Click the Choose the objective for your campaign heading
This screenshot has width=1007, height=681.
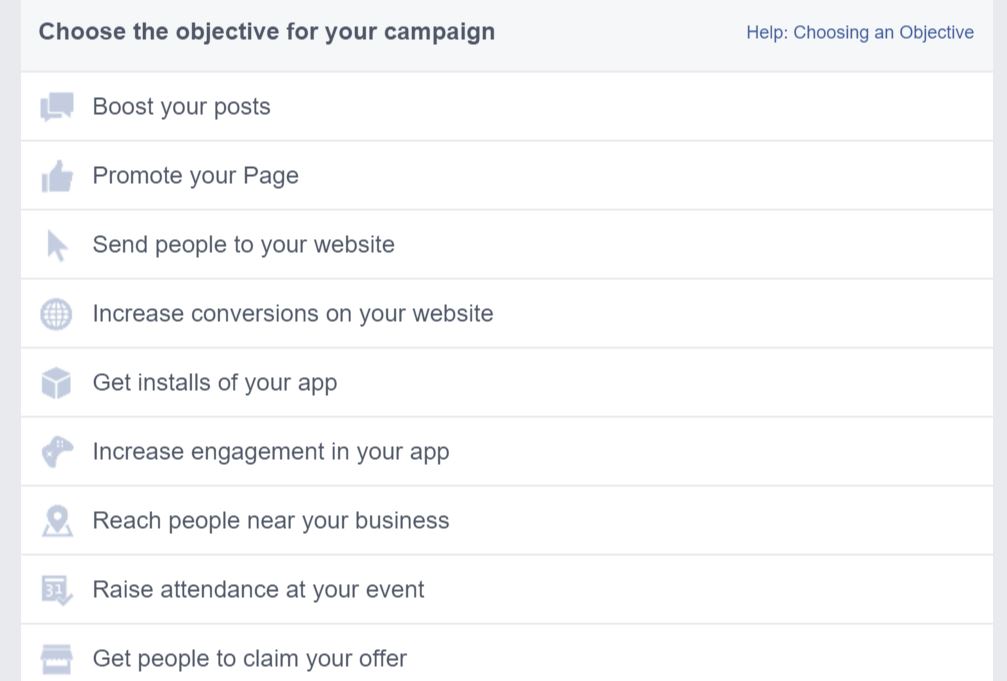(266, 32)
